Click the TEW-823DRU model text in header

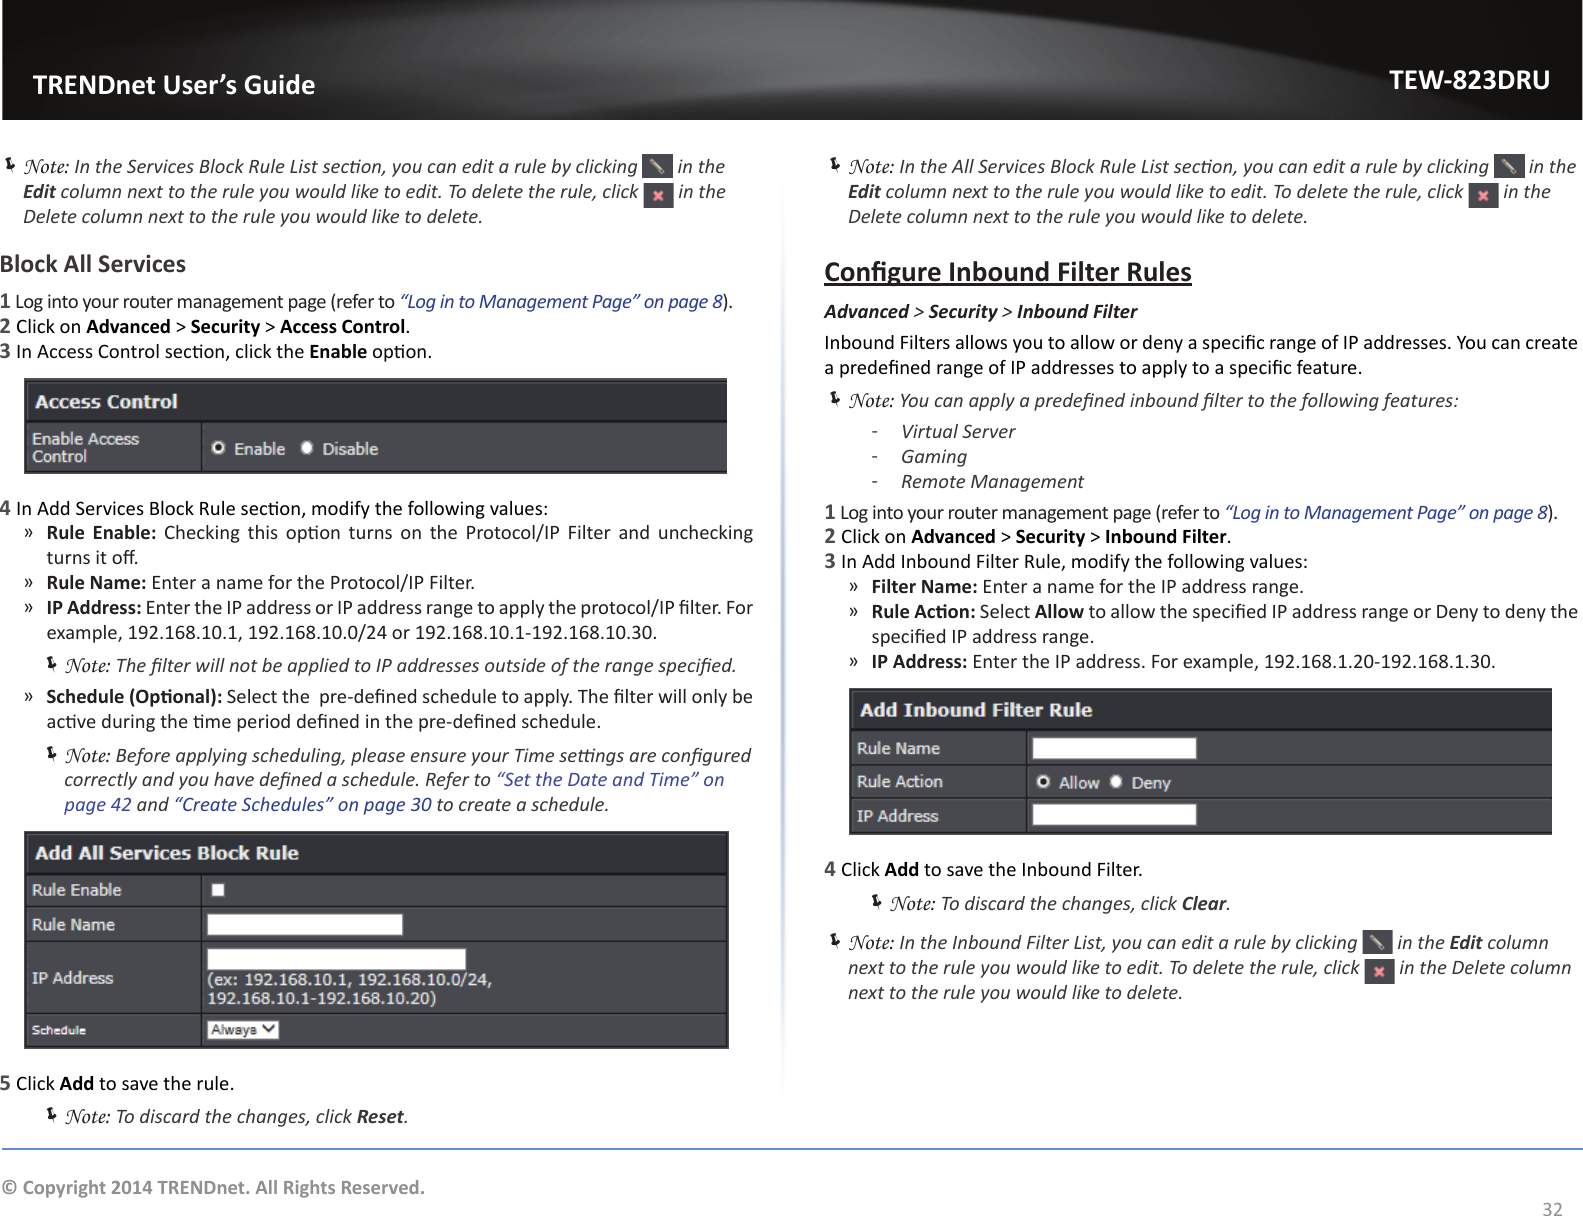coord(1469,80)
